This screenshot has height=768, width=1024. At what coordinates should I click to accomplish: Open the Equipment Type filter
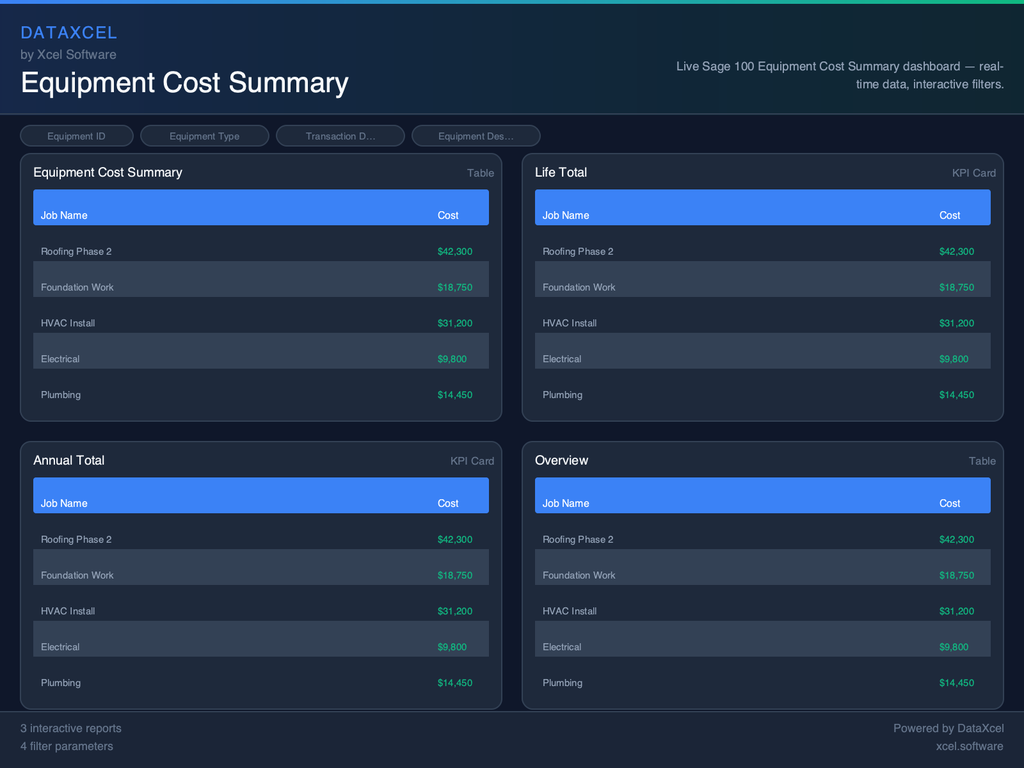(x=204, y=135)
